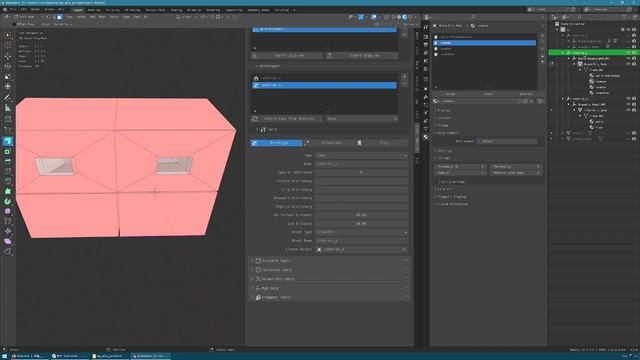Open dropdown beside Auto-Create From Selected

coord(362,119)
